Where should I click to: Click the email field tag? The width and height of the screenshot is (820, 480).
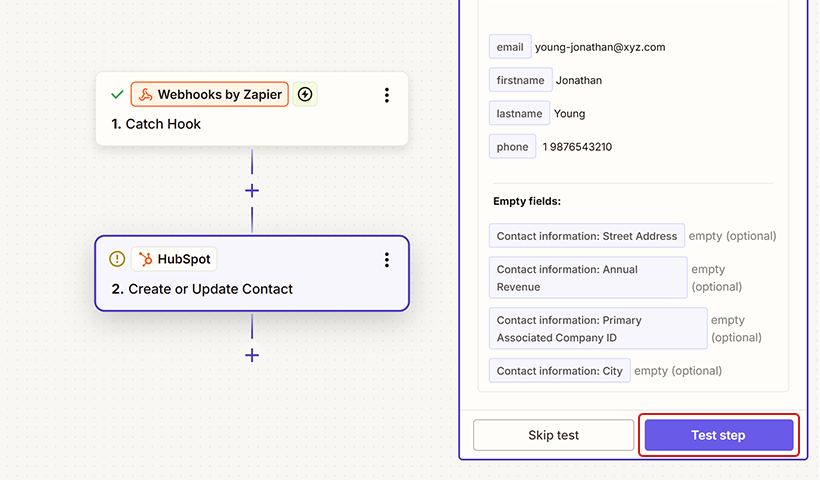coord(510,47)
